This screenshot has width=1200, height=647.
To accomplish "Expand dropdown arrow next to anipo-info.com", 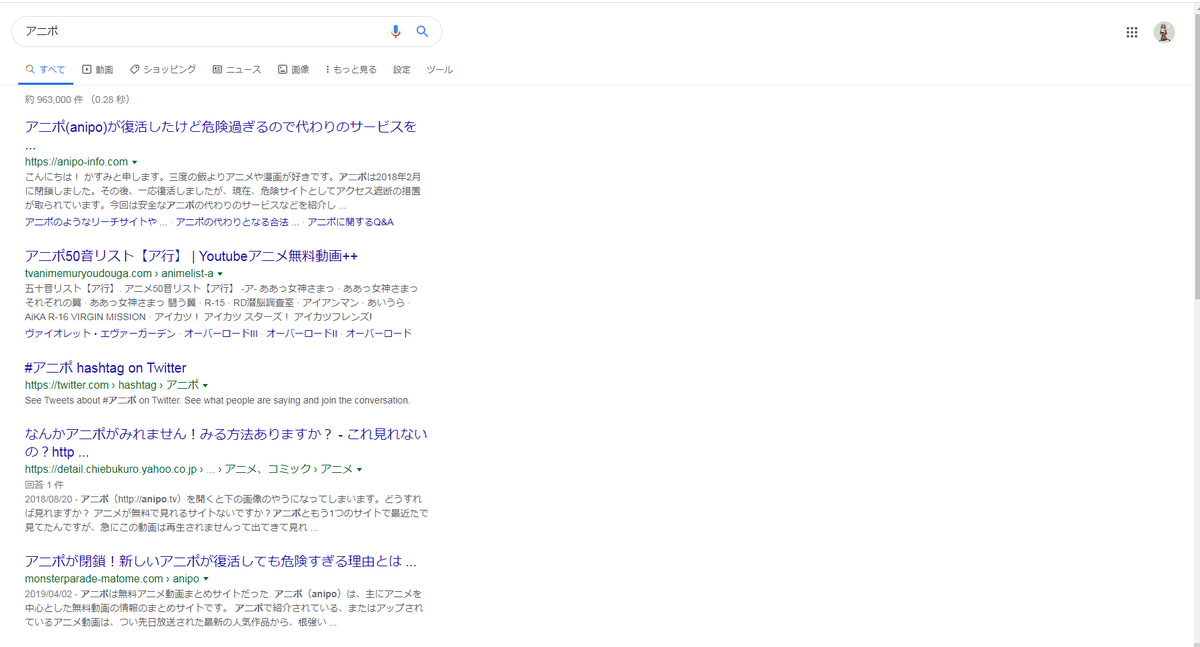I will tap(134, 162).
